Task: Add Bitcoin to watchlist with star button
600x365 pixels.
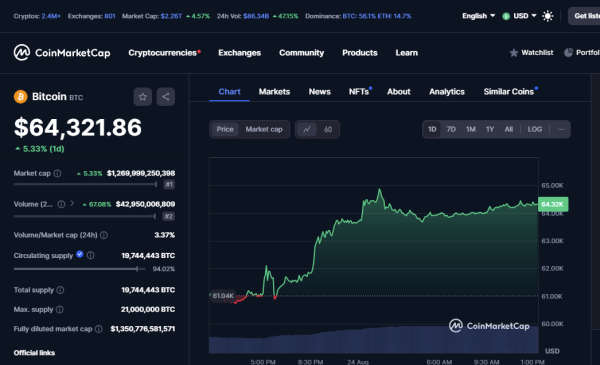Action: 143,96
